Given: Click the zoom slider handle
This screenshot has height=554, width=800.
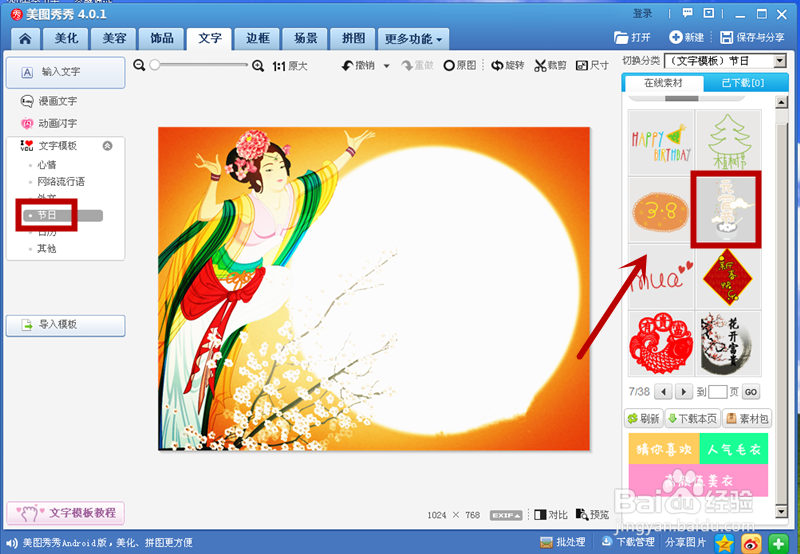Looking at the screenshot, I should [x=155, y=65].
